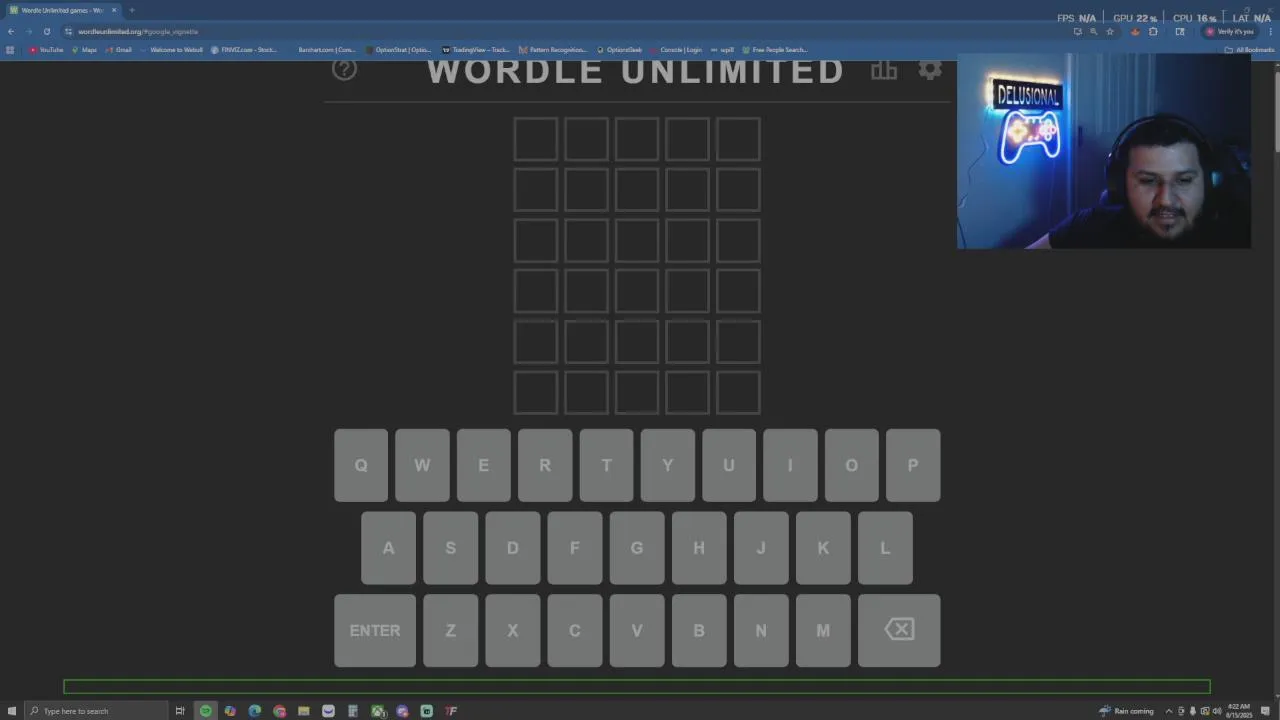Screen dimensions: 1280x720
Task: Tap the E key on the on-screen keyboard
Action: (x=484, y=465)
